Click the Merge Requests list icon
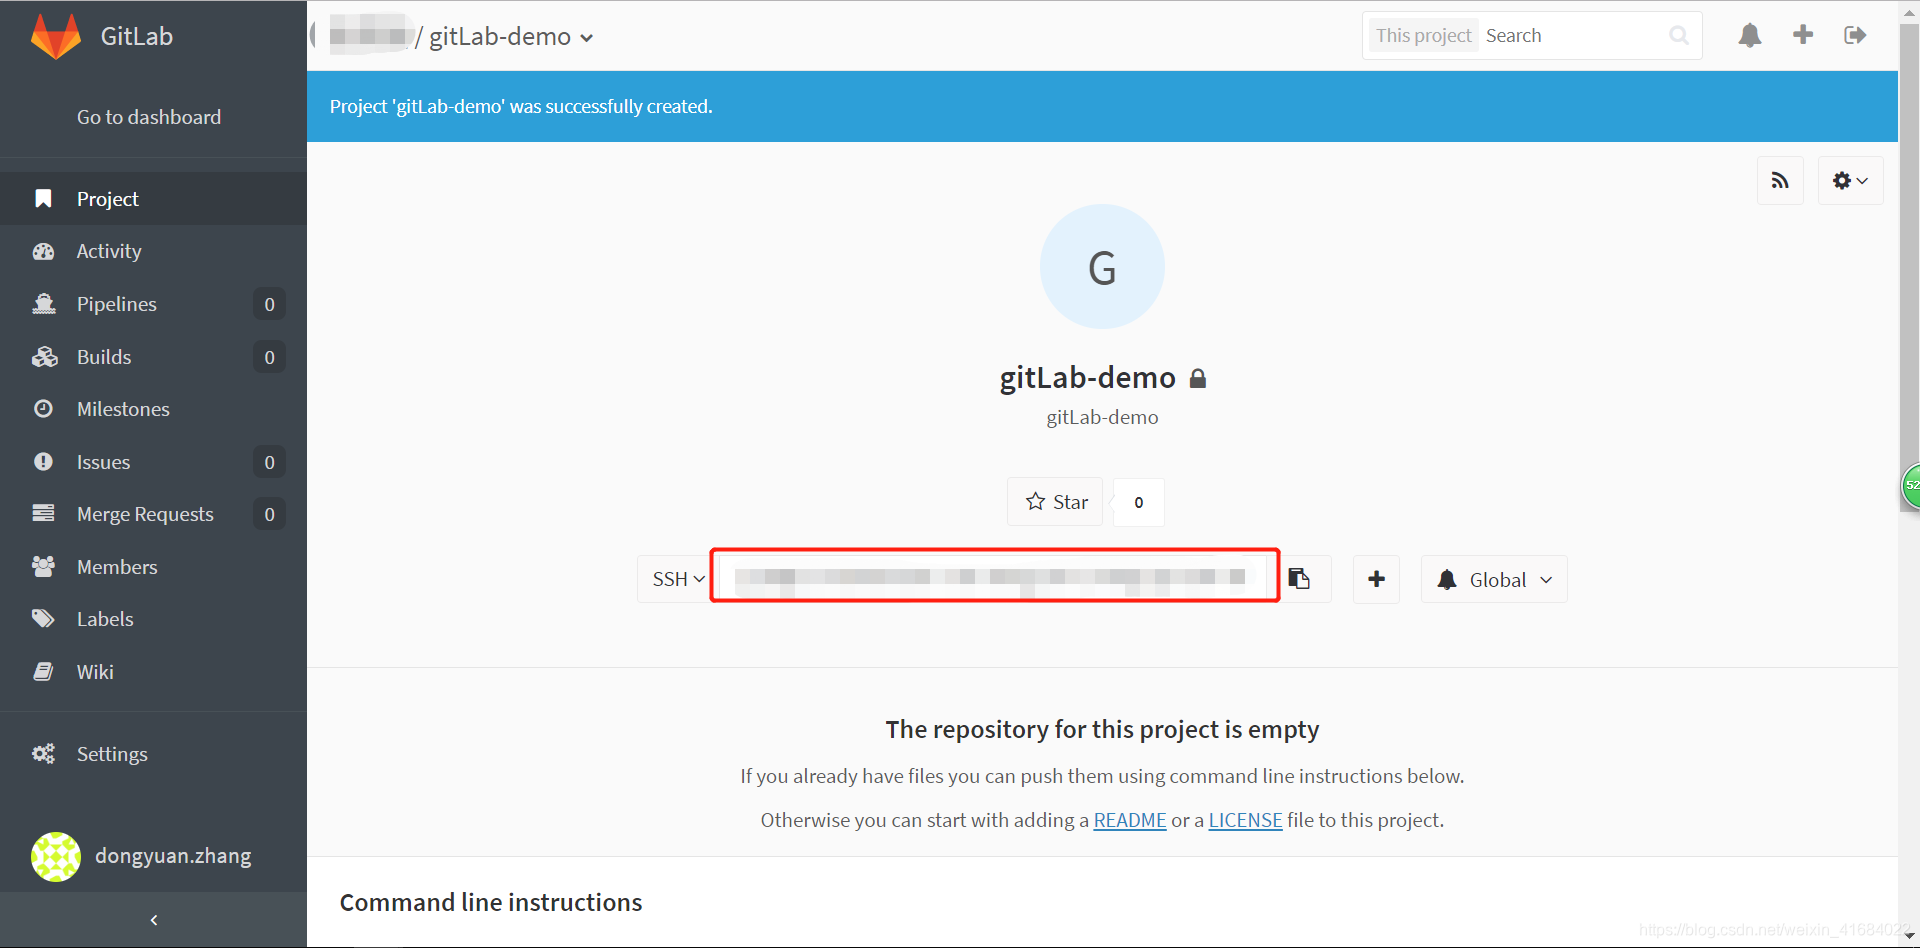The image size is (1920, 948). (x=43, y=514)
